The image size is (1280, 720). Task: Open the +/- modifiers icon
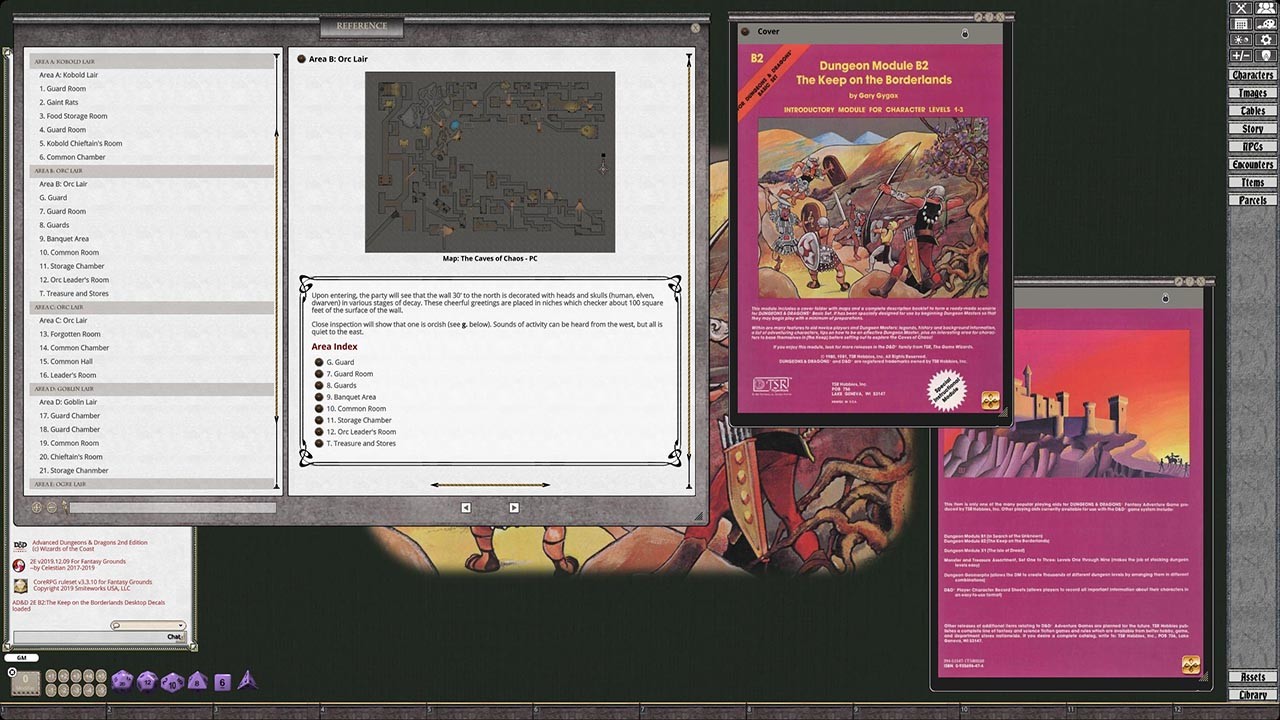1241,56
